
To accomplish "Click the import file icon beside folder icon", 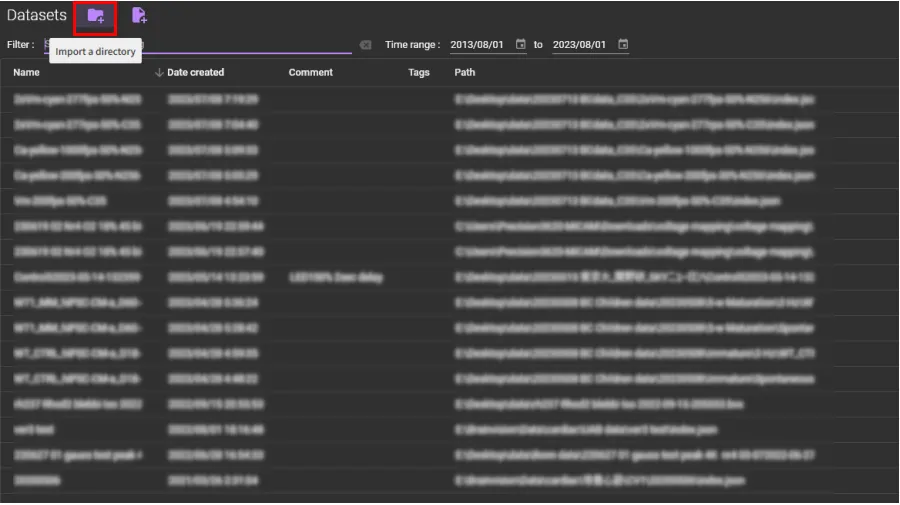I will 139,16.
